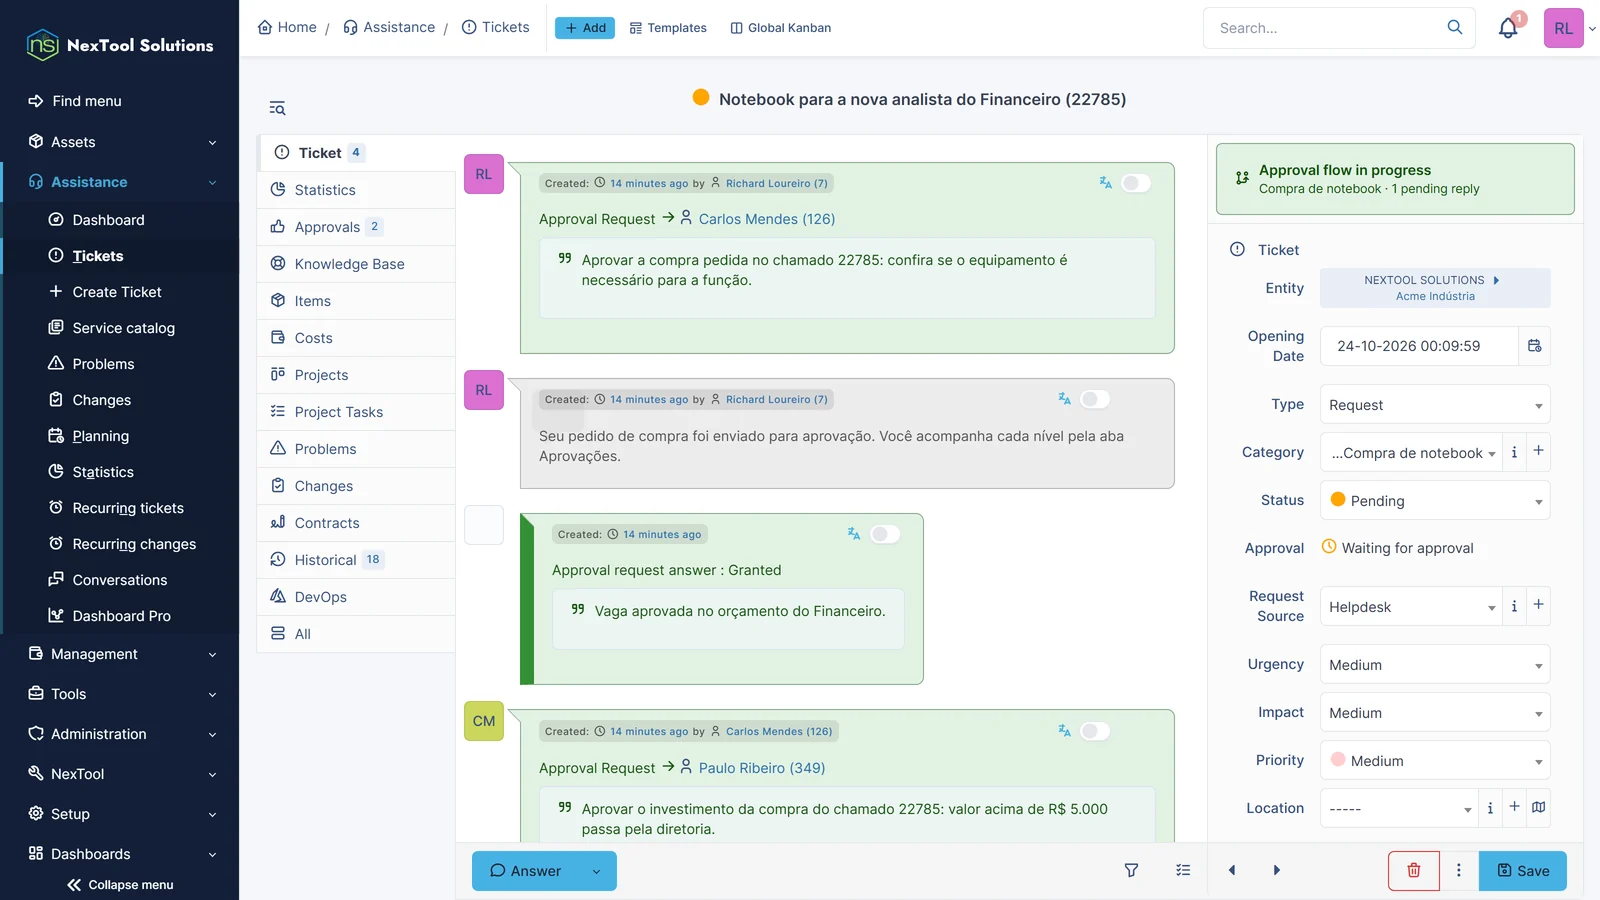Viewport: 1600px width, 900px height.
Task: Toggle switch on Carlos Mendes approval request
Action: [1136, 183]
